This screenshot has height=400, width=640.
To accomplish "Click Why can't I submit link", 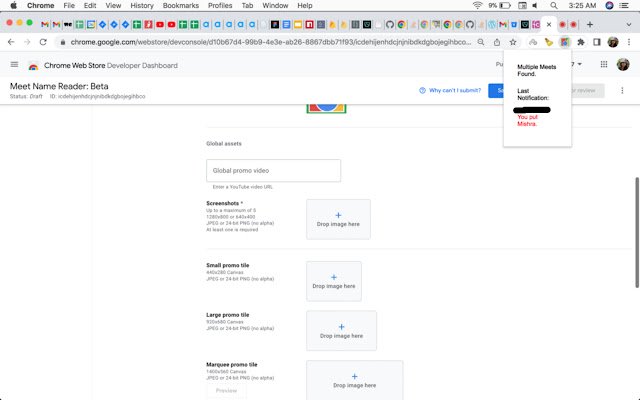I will 450,90.
